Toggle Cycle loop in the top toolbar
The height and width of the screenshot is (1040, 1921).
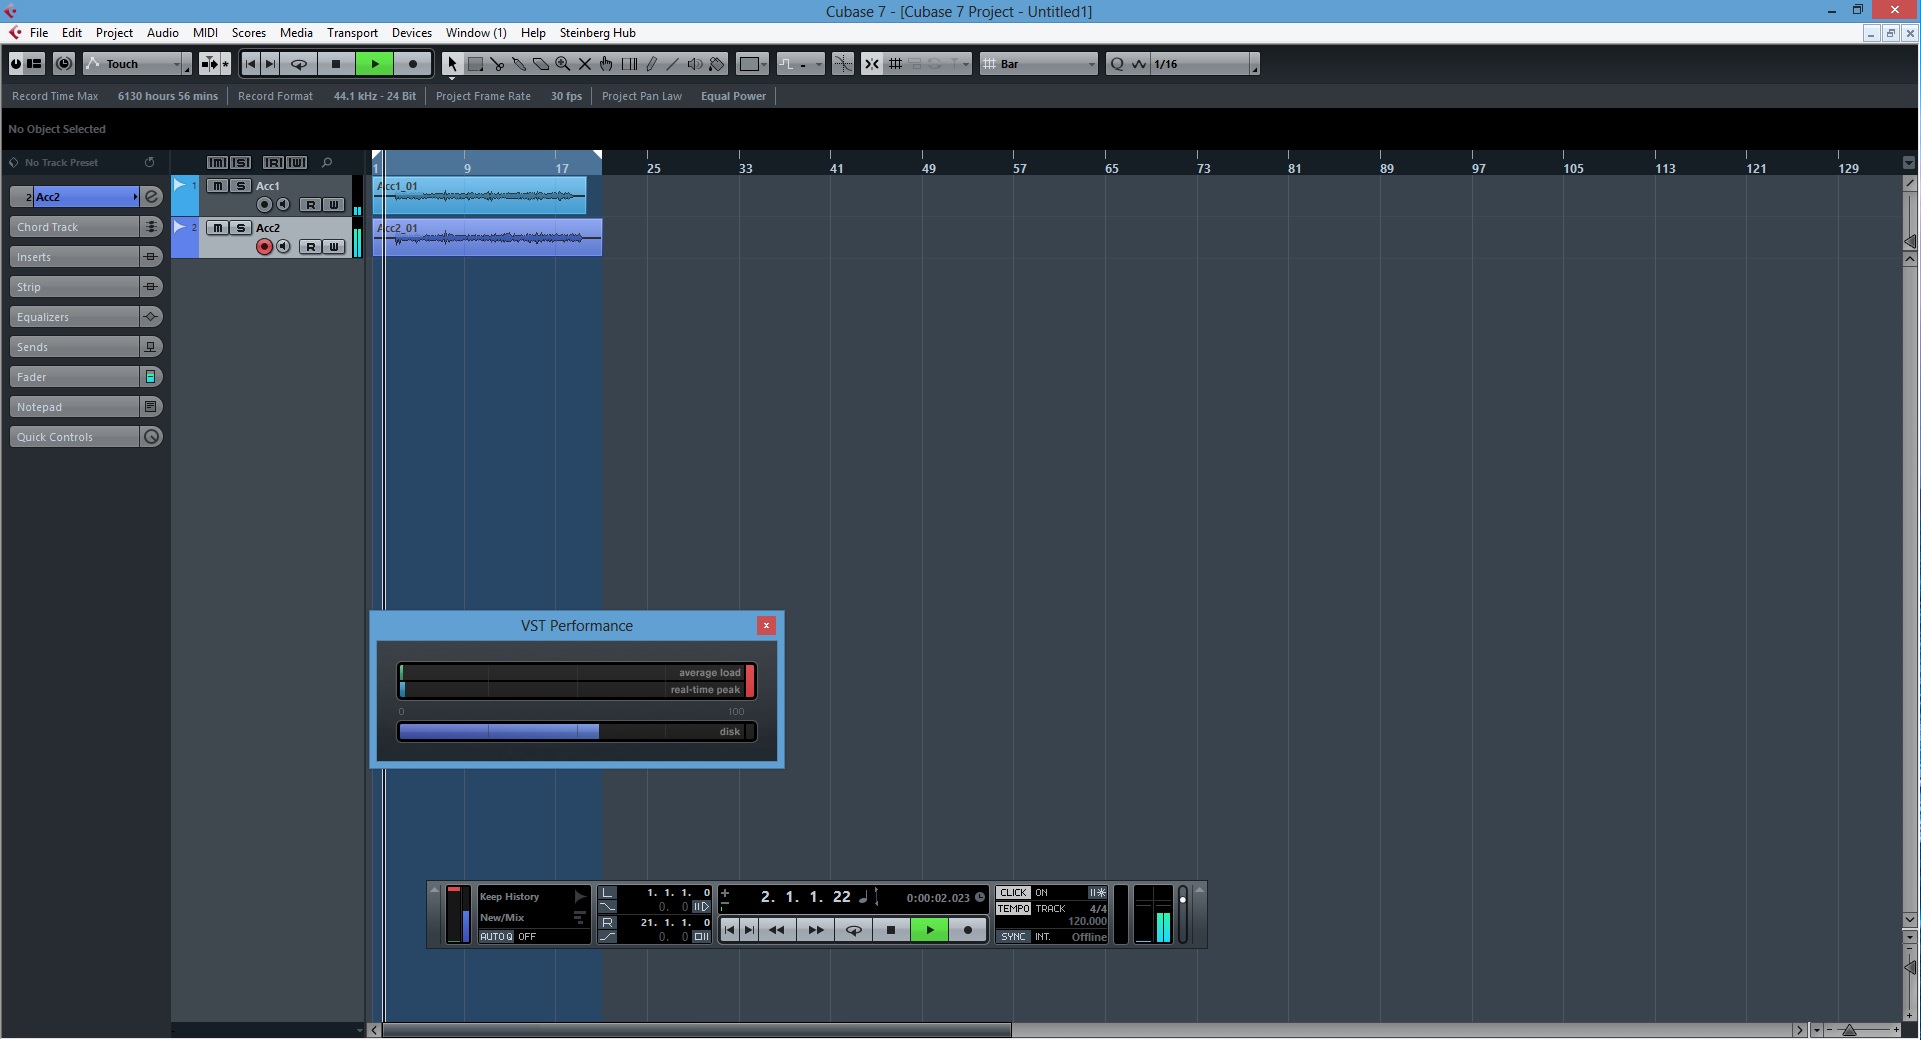tap(298, 64)
